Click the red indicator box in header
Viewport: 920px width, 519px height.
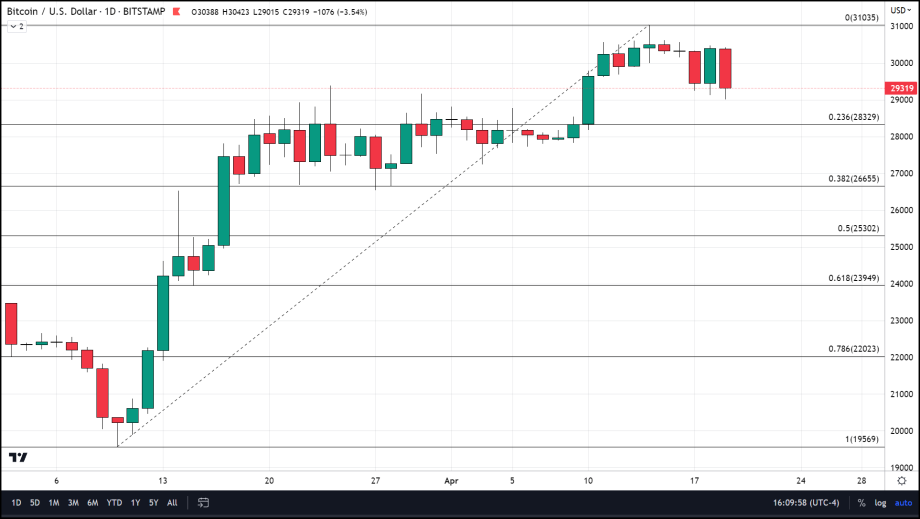point(177,11)
